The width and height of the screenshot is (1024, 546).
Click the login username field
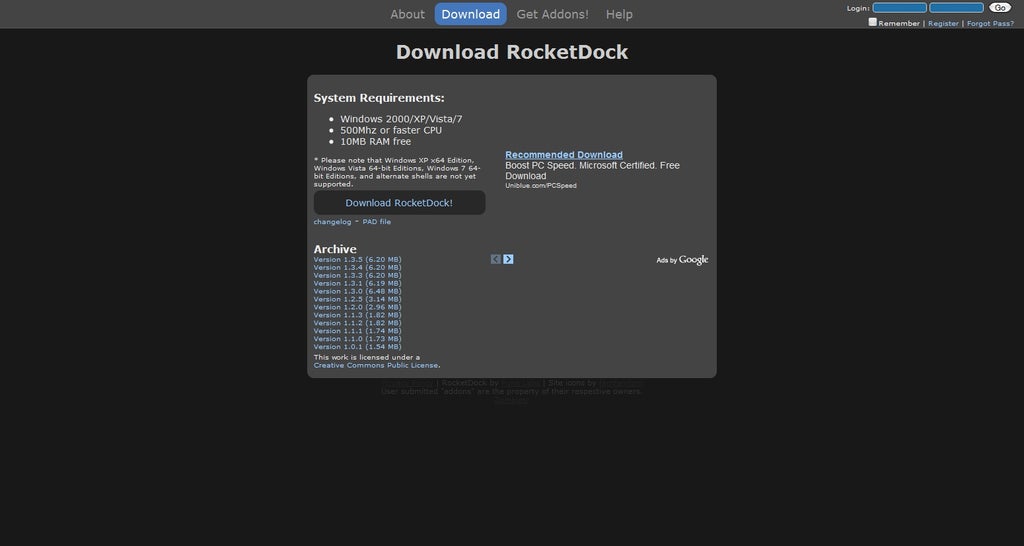(899, 8)
